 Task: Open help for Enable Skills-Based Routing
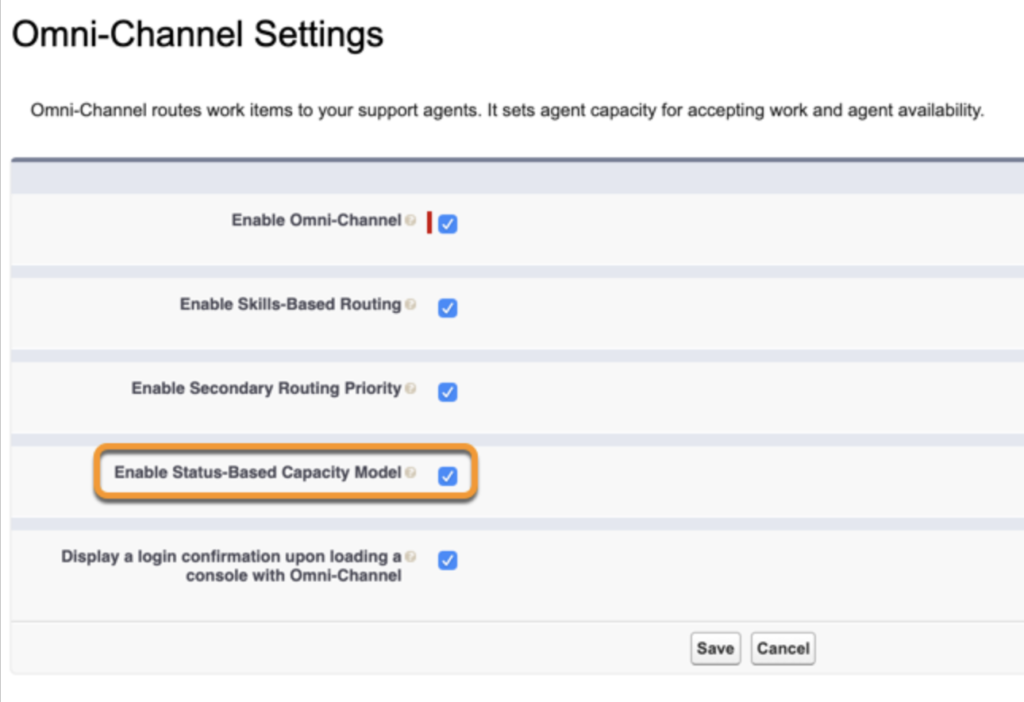(x=413, y=303)
